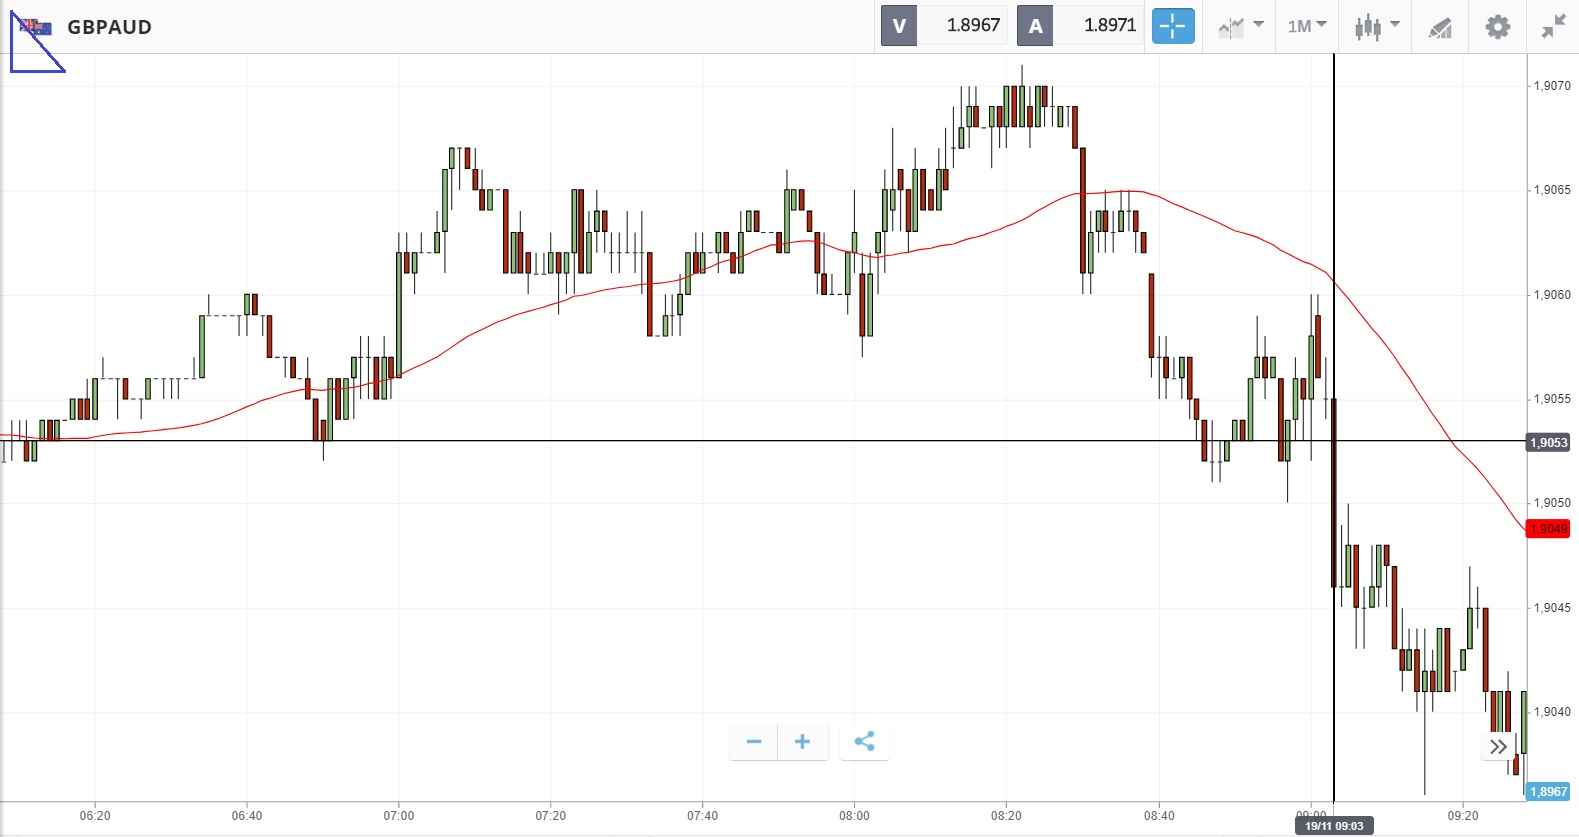The image size is (1579, 837).
Task: Zoom in the chart with plus
Action: [802, 742]
